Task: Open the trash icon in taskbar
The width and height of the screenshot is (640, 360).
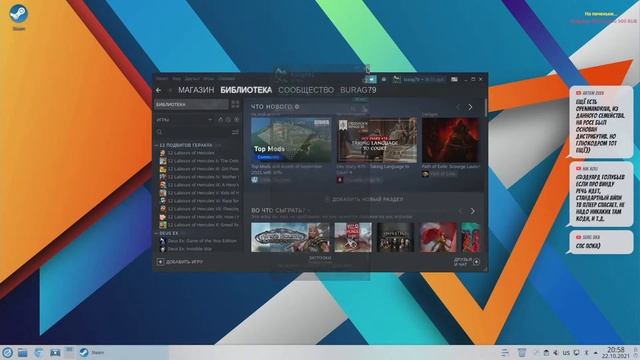Action: pos(522,353)
